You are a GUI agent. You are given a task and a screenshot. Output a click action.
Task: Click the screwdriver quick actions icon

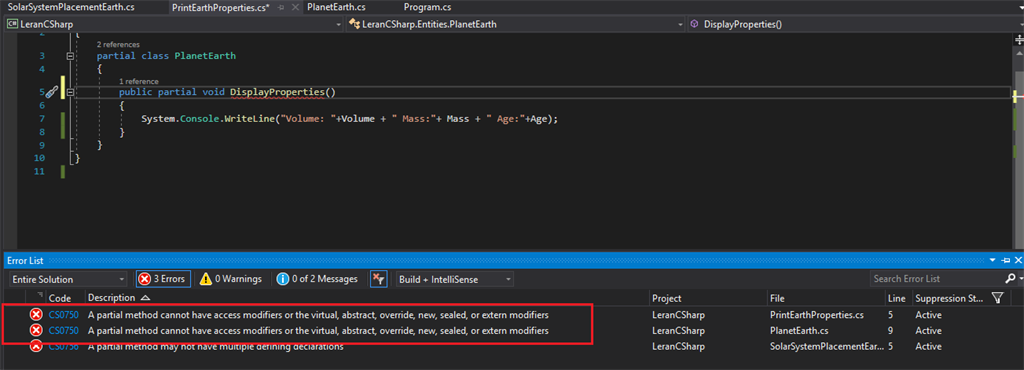[52, 92]
